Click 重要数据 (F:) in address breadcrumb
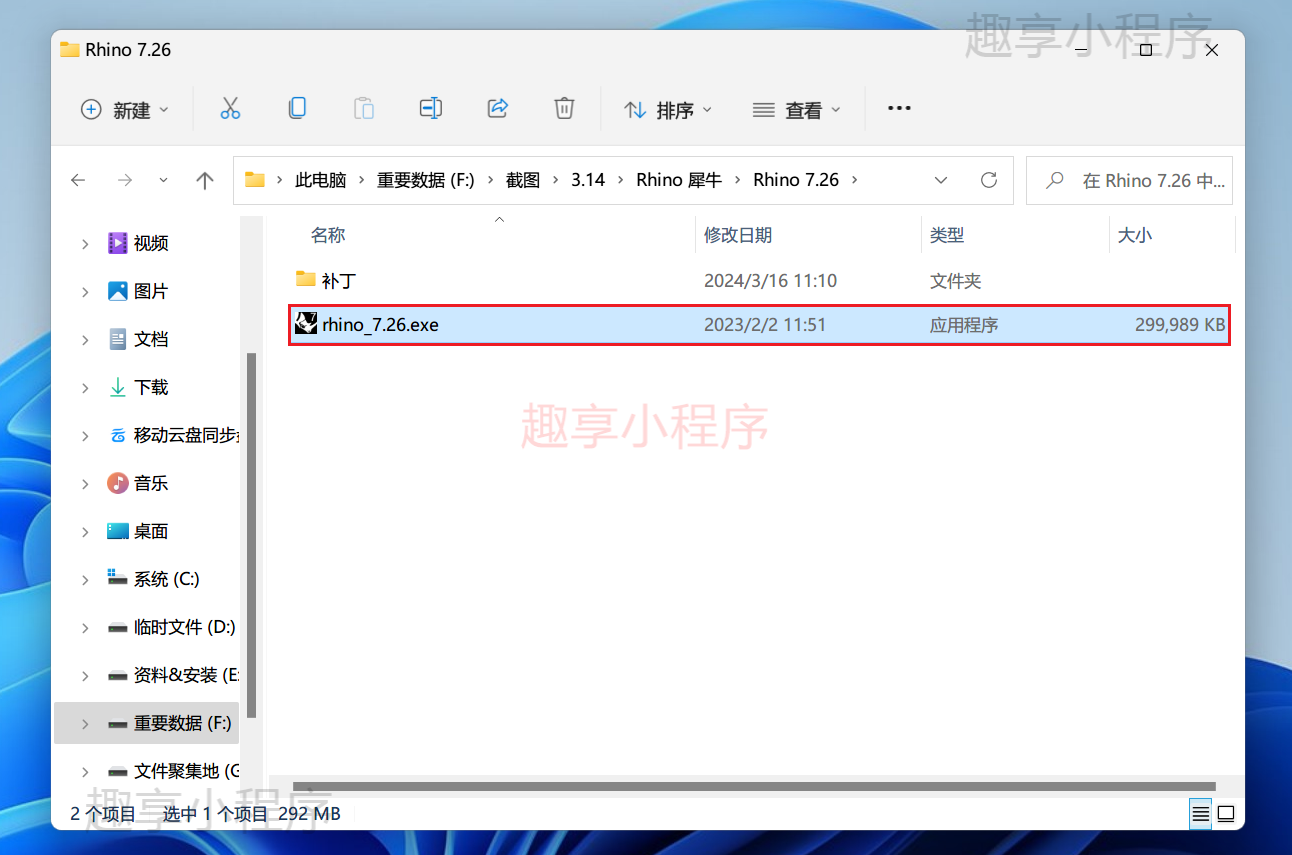 426,180
